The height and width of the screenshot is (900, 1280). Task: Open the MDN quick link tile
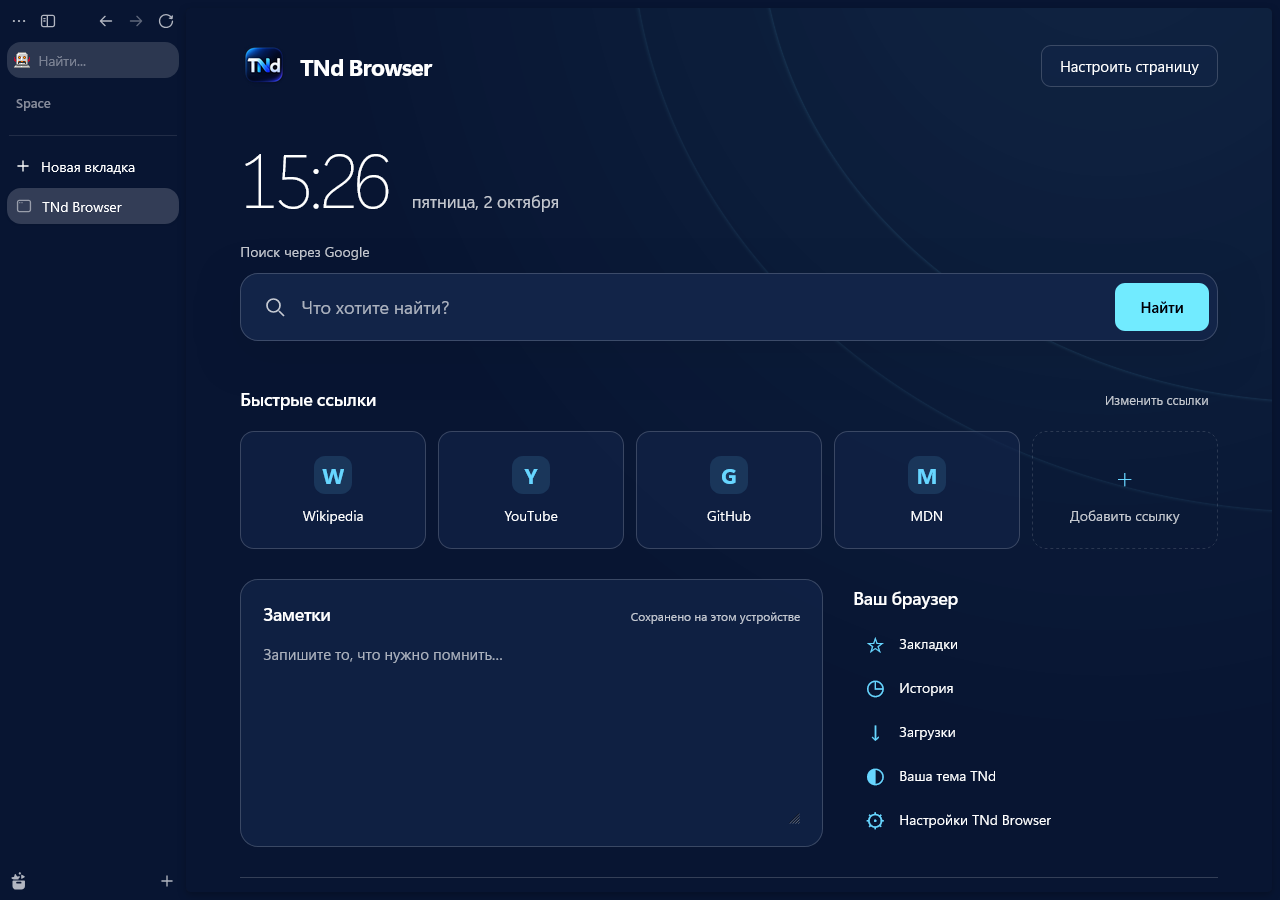coord(927,490)
